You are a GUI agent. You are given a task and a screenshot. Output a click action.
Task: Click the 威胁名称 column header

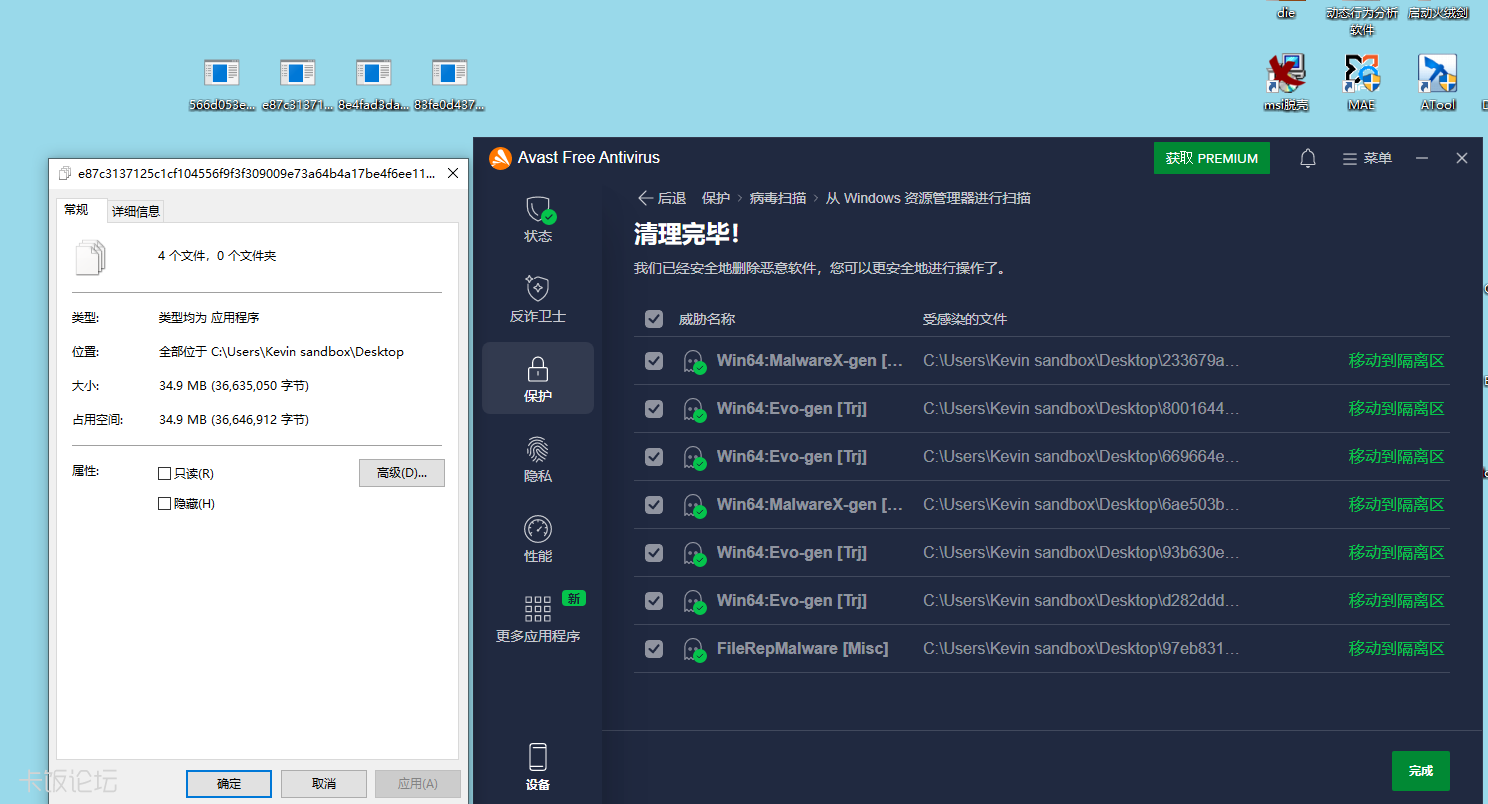[707, 319]
